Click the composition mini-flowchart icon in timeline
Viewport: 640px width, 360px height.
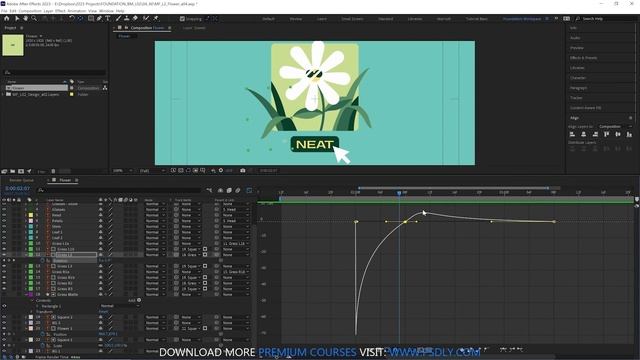[x=209, y=190]
